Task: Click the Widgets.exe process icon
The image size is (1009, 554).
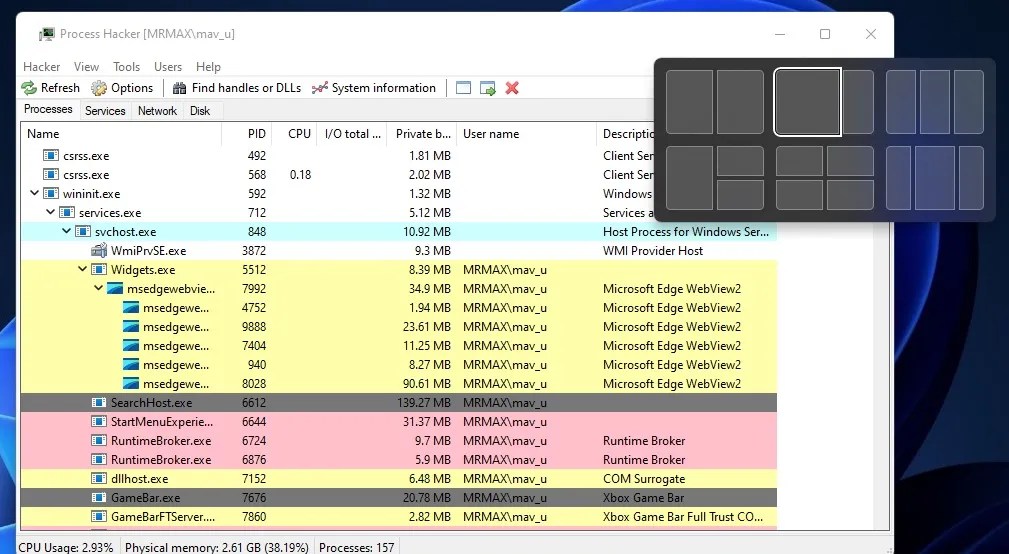Action: pyautogui.click(x=98, y=270)
